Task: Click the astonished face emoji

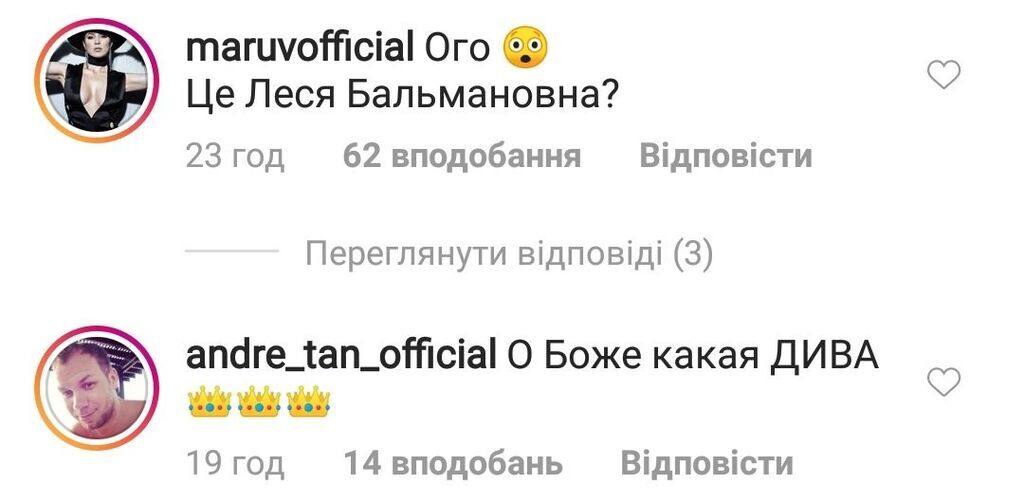Action: [526, 48]
